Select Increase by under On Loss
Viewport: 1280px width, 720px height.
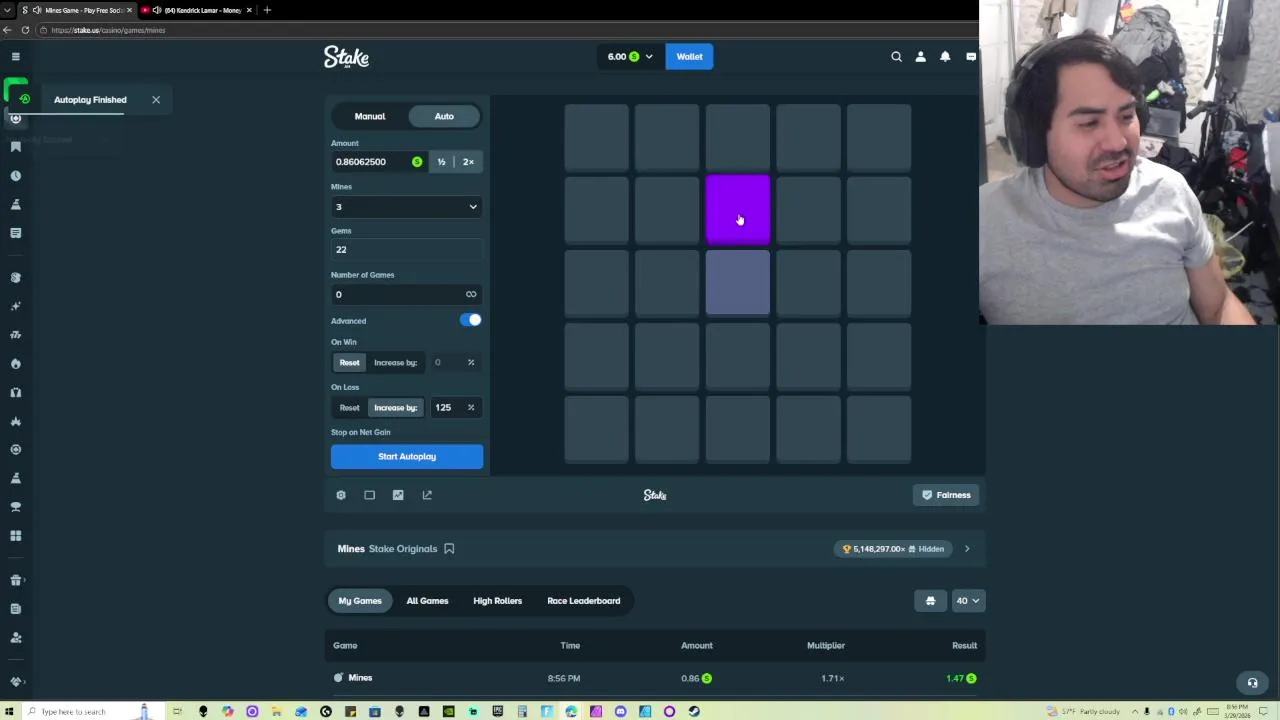coord(395,408)
